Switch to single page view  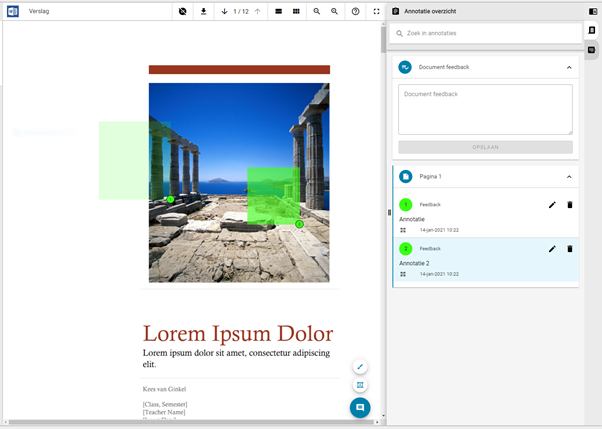279,12
